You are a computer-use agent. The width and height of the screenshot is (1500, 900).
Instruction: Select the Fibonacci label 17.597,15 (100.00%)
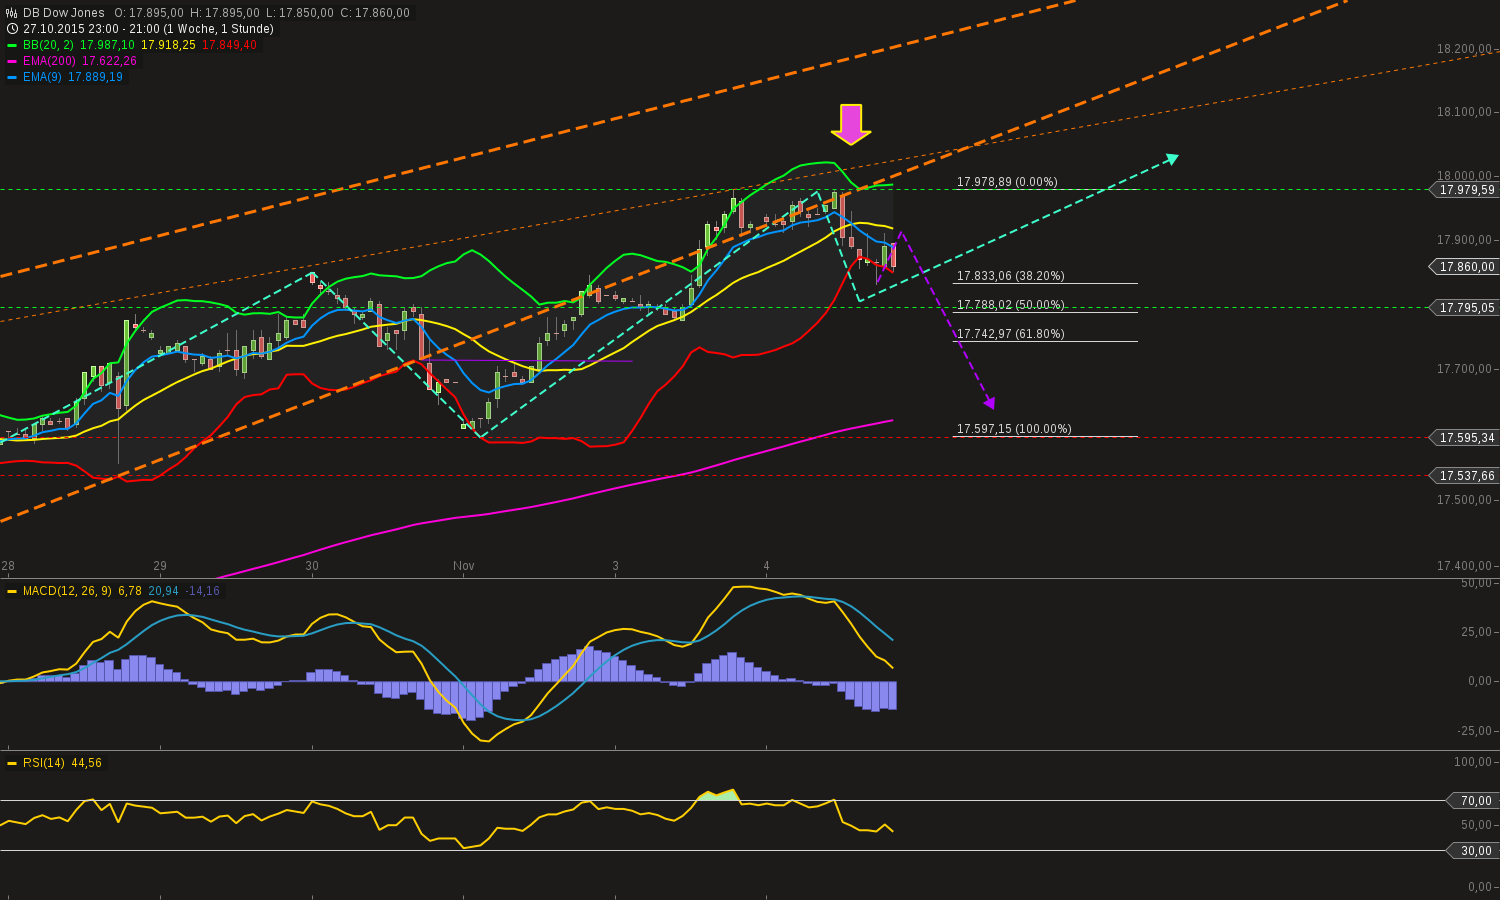pos(1014,429)
